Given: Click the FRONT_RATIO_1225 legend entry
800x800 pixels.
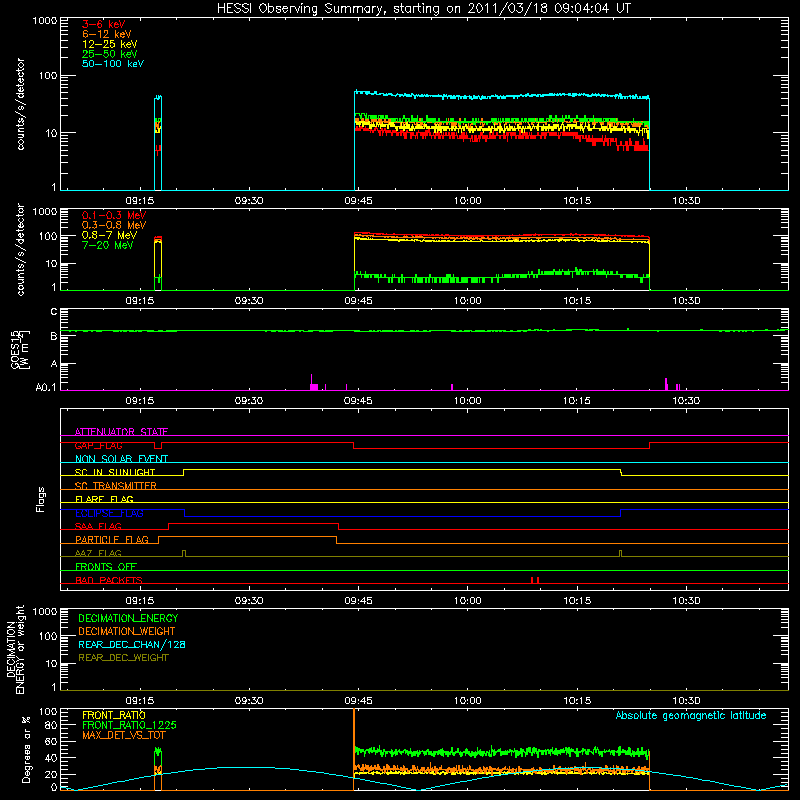Looking at the screenshot, I should point(129,725).
